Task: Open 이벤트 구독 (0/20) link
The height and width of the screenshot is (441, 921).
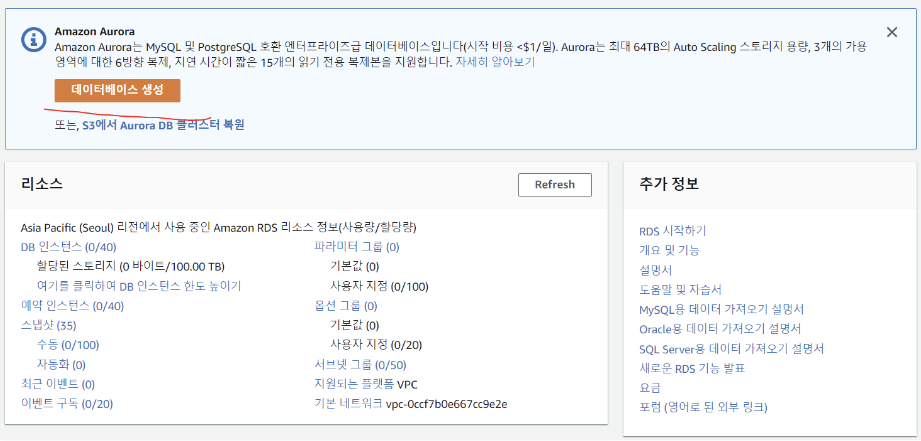Action: pos(66,404)
